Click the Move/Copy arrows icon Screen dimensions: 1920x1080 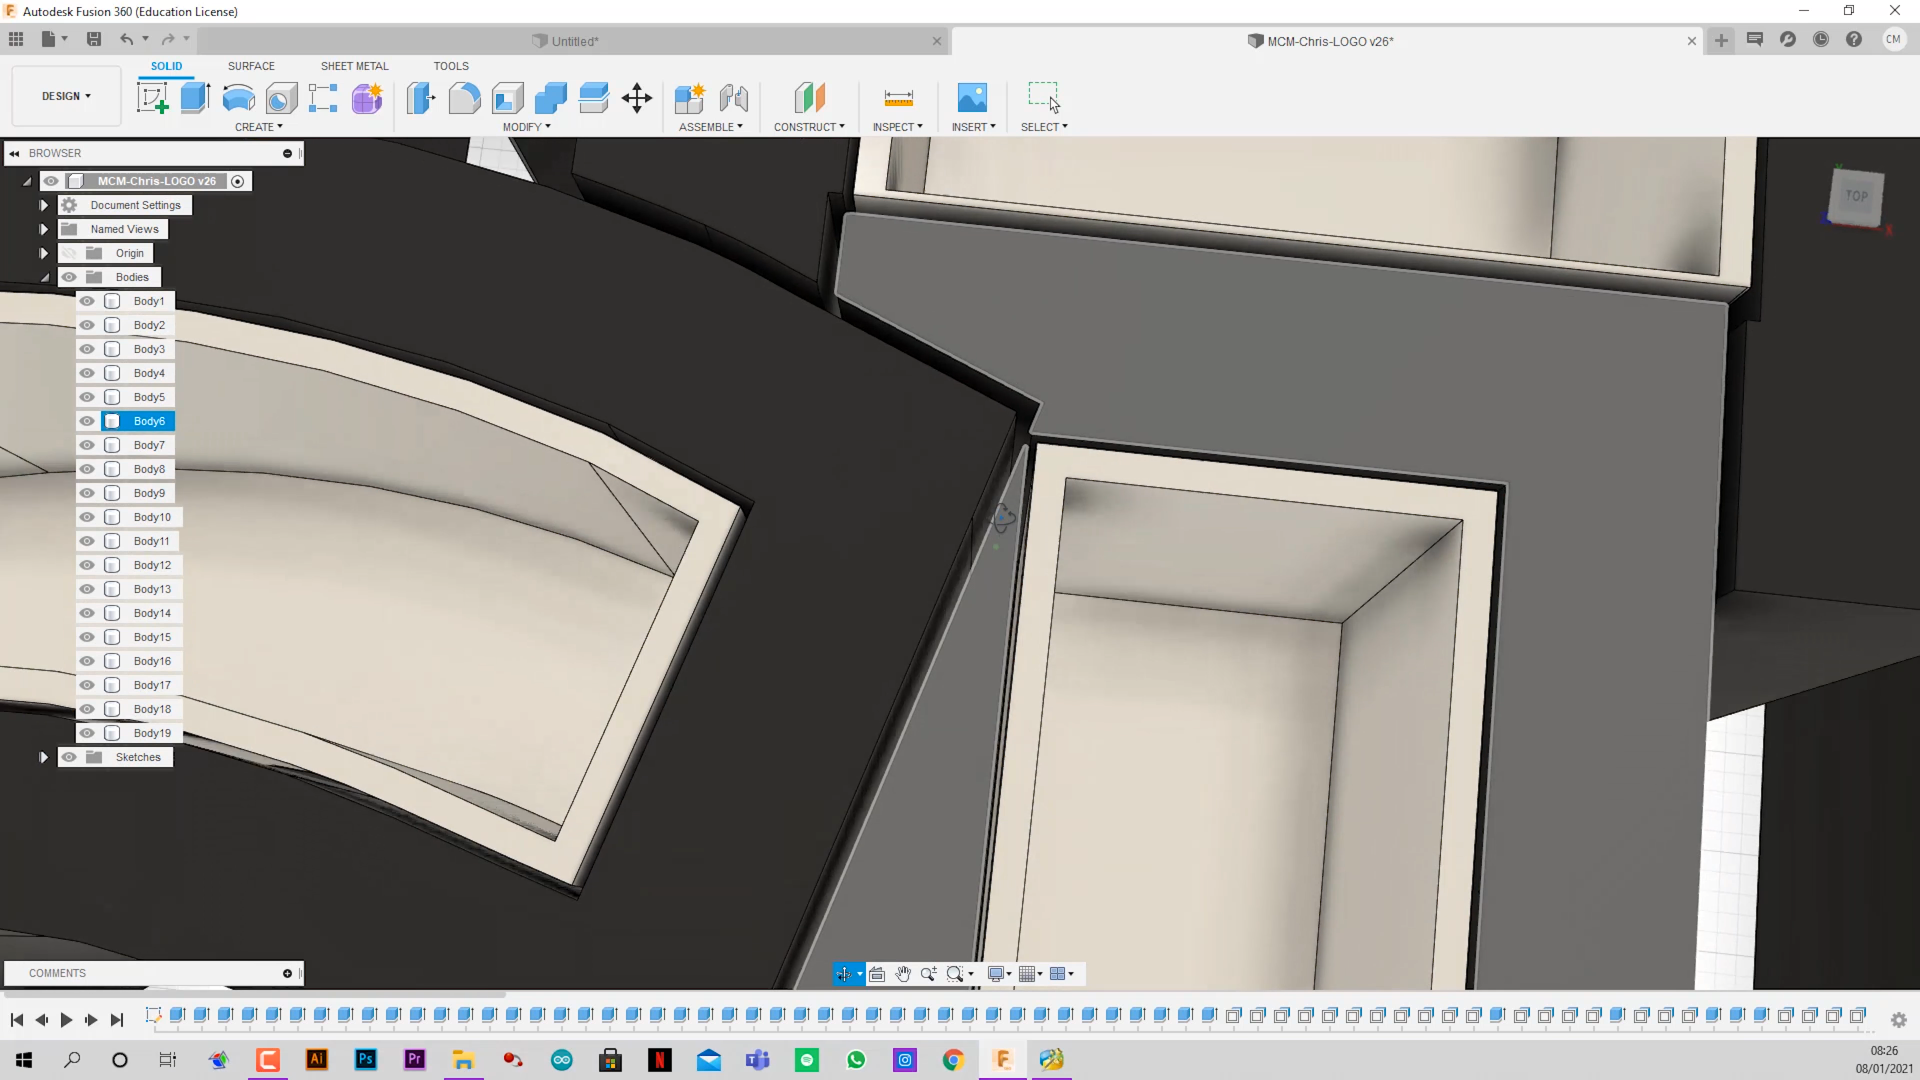click(x=636, y=98)
